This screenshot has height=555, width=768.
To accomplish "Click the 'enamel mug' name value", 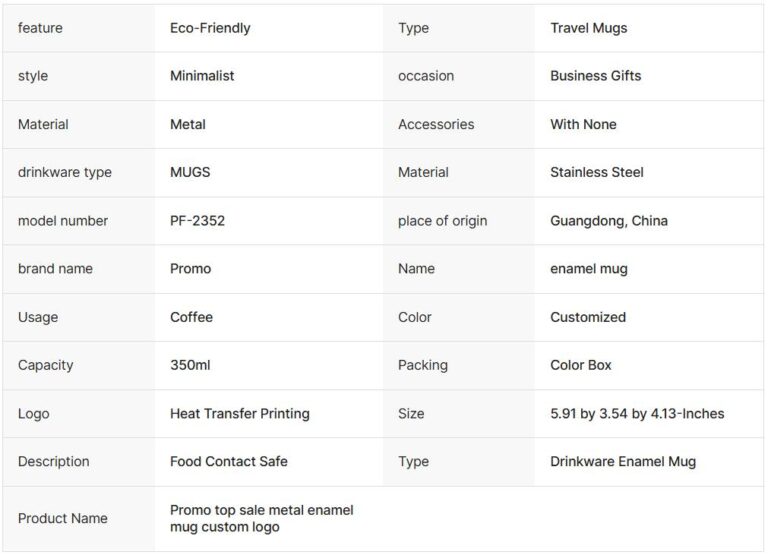I will [589, 268].
